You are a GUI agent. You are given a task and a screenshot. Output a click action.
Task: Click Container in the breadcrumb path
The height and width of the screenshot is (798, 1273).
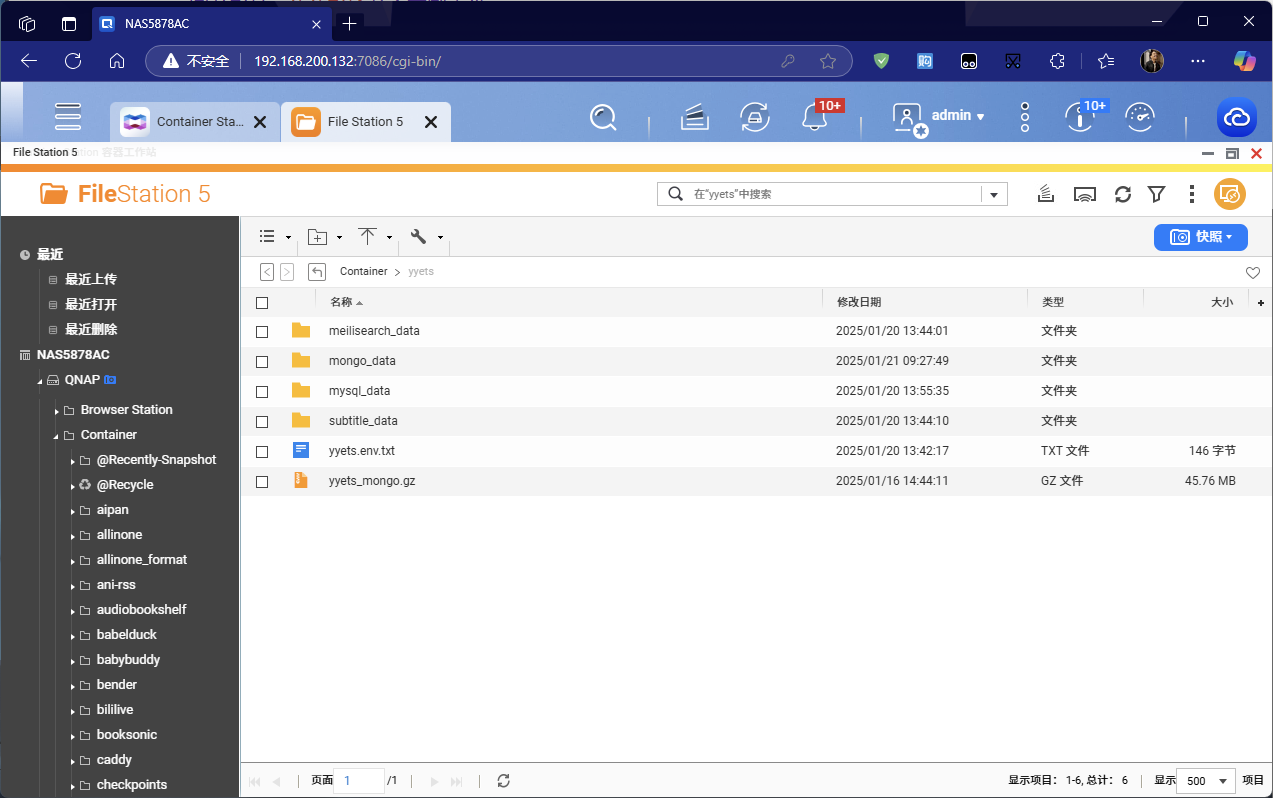coord(363,272)
